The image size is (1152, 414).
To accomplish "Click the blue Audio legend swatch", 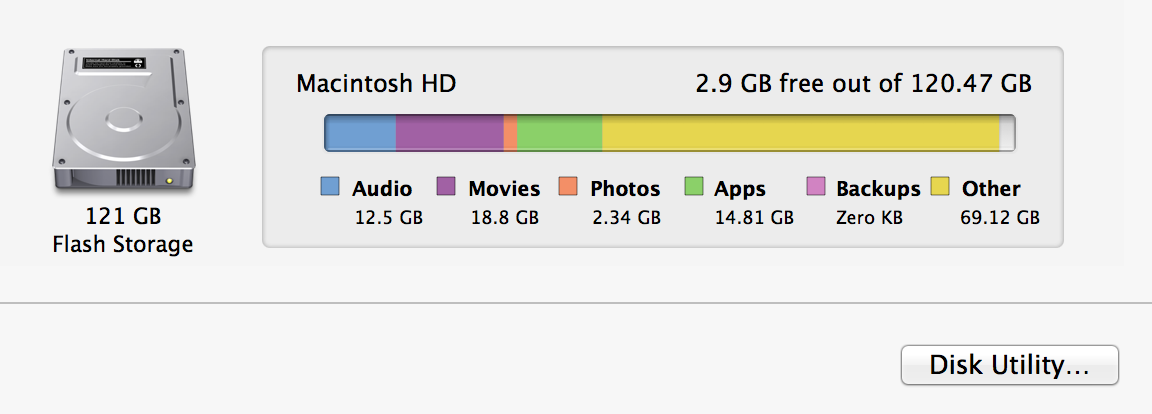I will [x=330, y=186].
